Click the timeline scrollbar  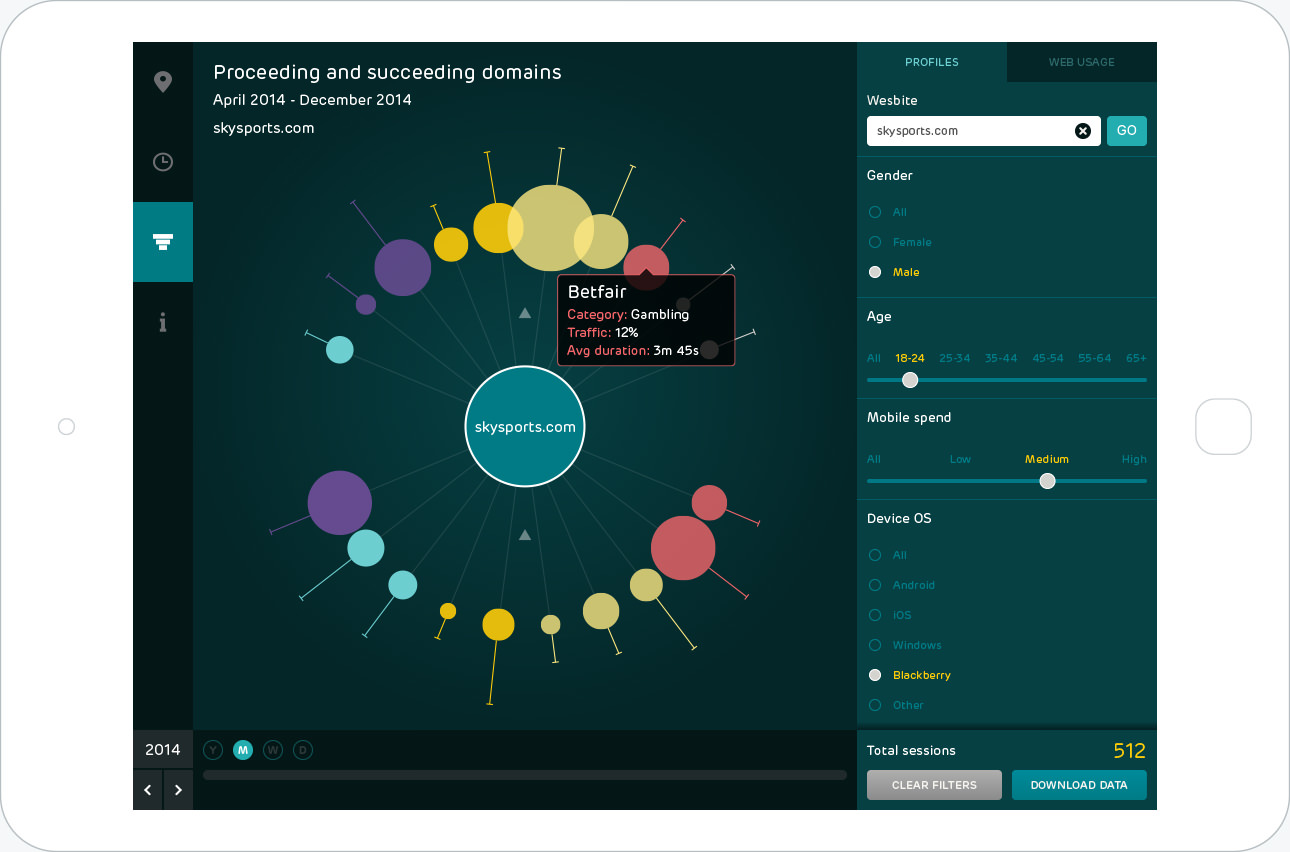pos(525,775)
